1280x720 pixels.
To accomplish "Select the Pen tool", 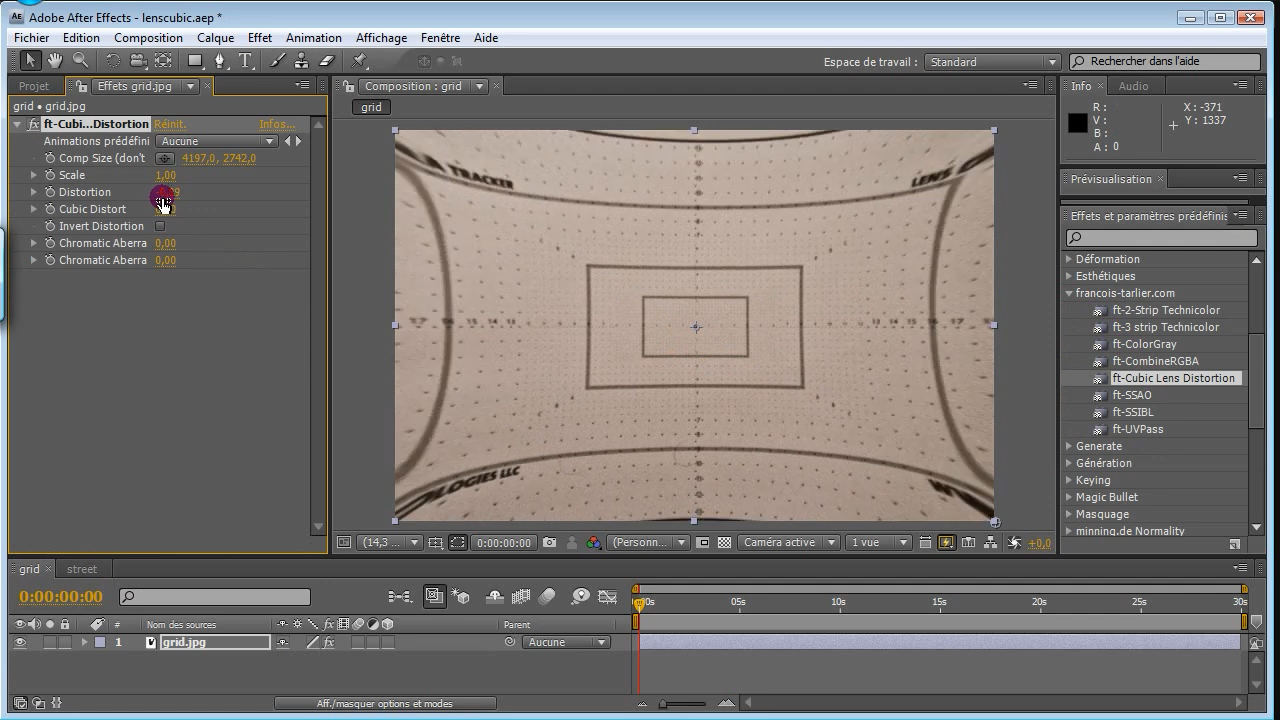I will pyautogui.click(x=220, y=61).
